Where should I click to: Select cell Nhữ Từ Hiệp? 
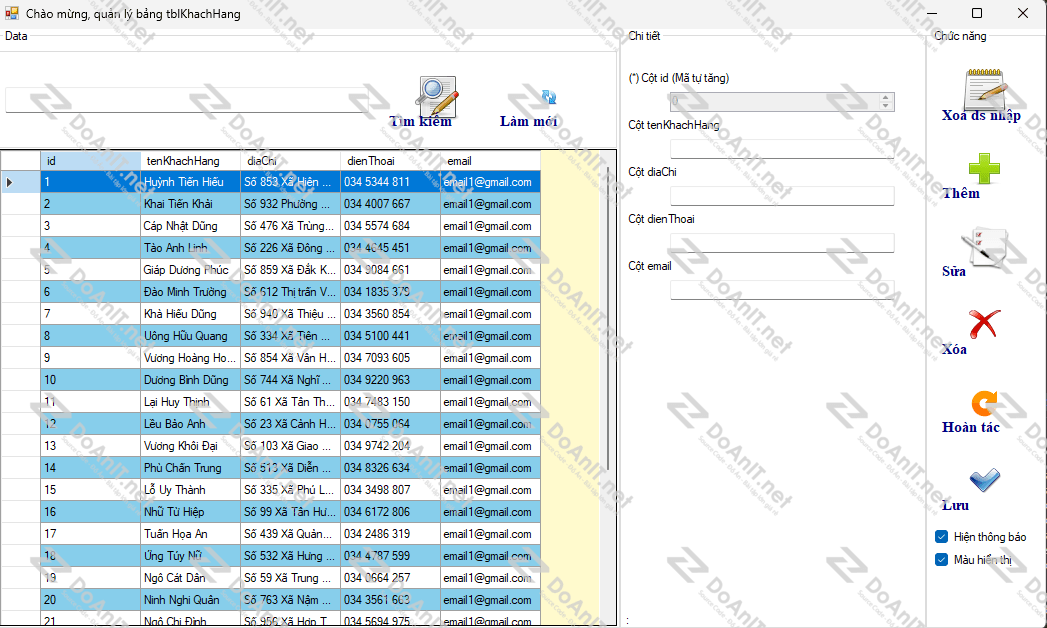point(190,512)
